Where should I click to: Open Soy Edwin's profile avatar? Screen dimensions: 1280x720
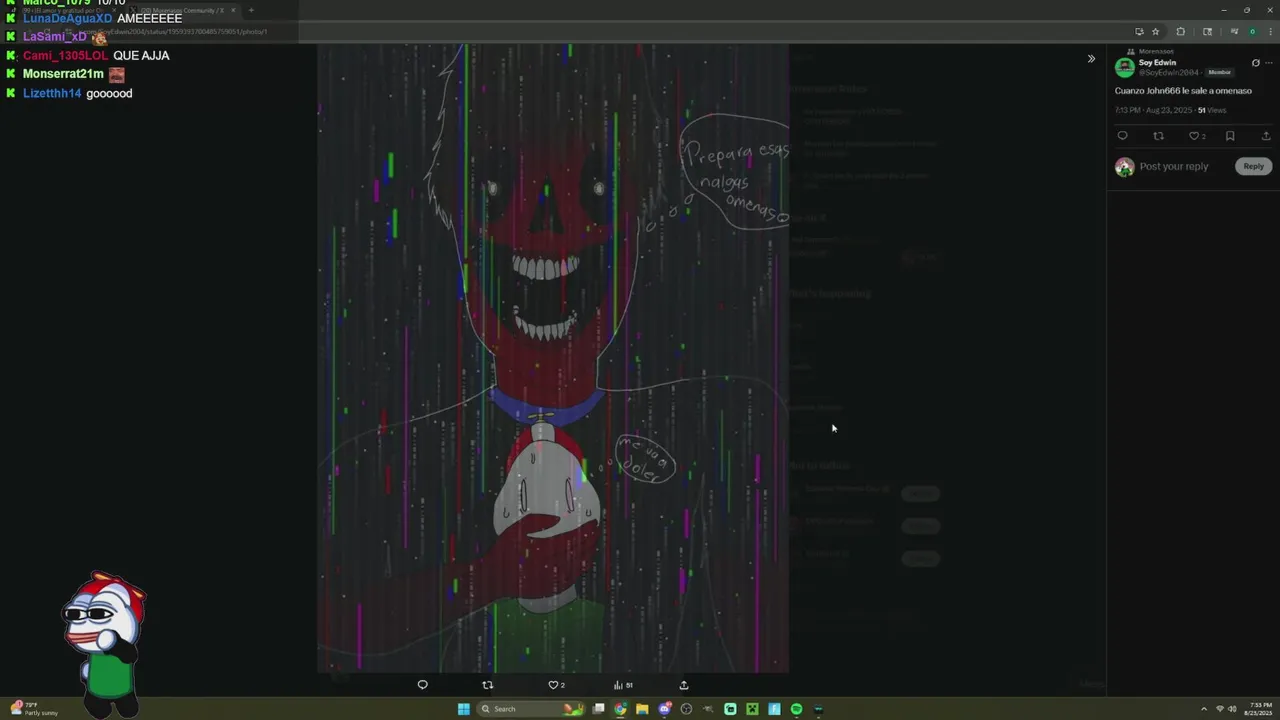click(1125, 68)
